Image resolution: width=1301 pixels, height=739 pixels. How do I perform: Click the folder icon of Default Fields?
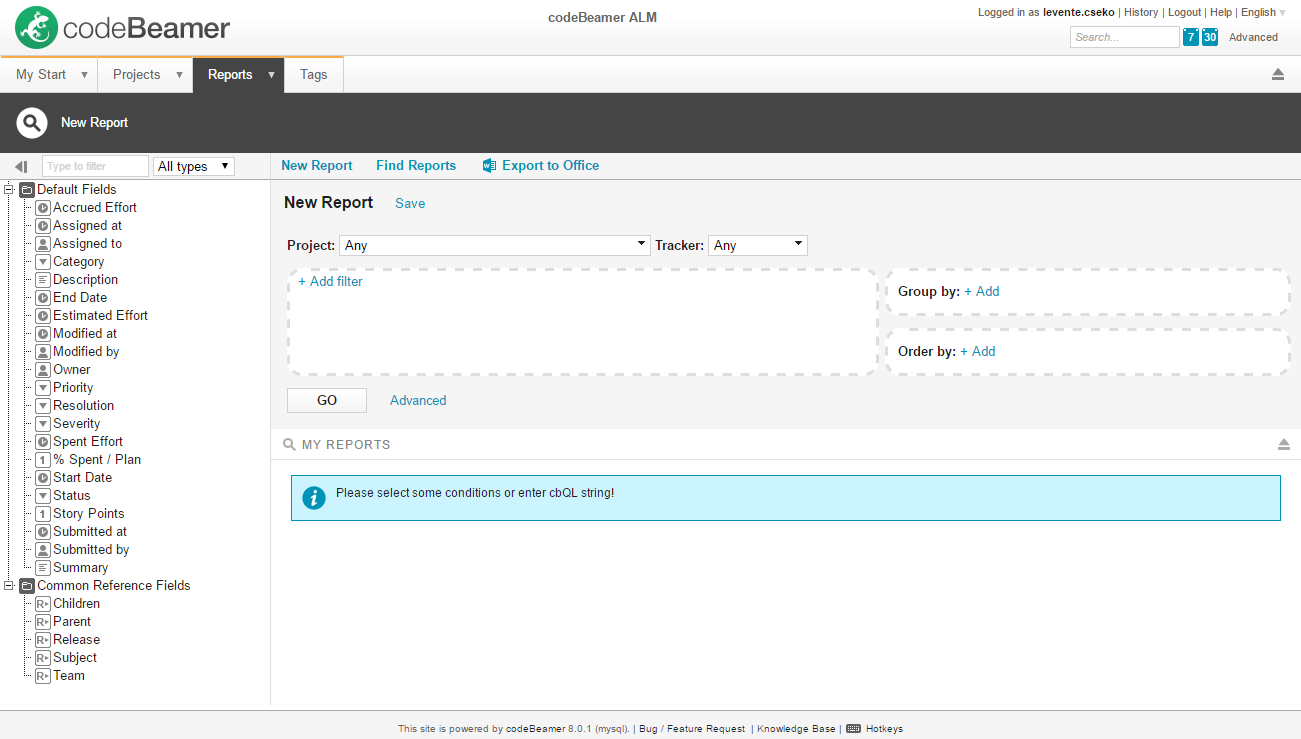(27, 190)
